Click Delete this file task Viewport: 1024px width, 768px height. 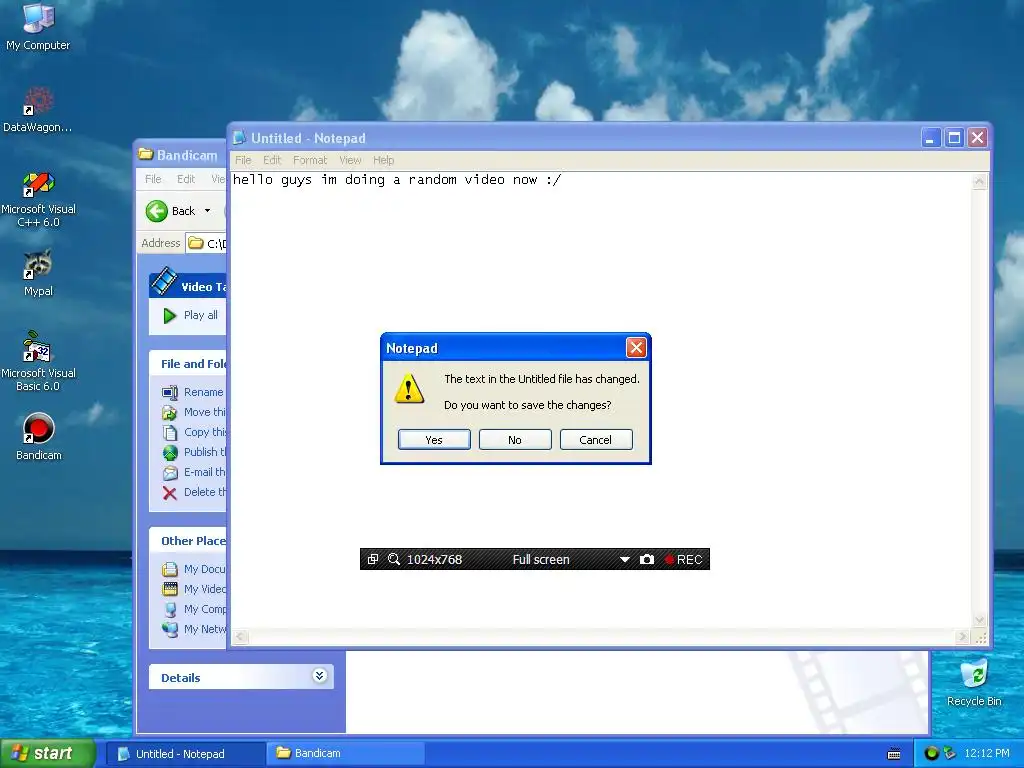point(194,492)
